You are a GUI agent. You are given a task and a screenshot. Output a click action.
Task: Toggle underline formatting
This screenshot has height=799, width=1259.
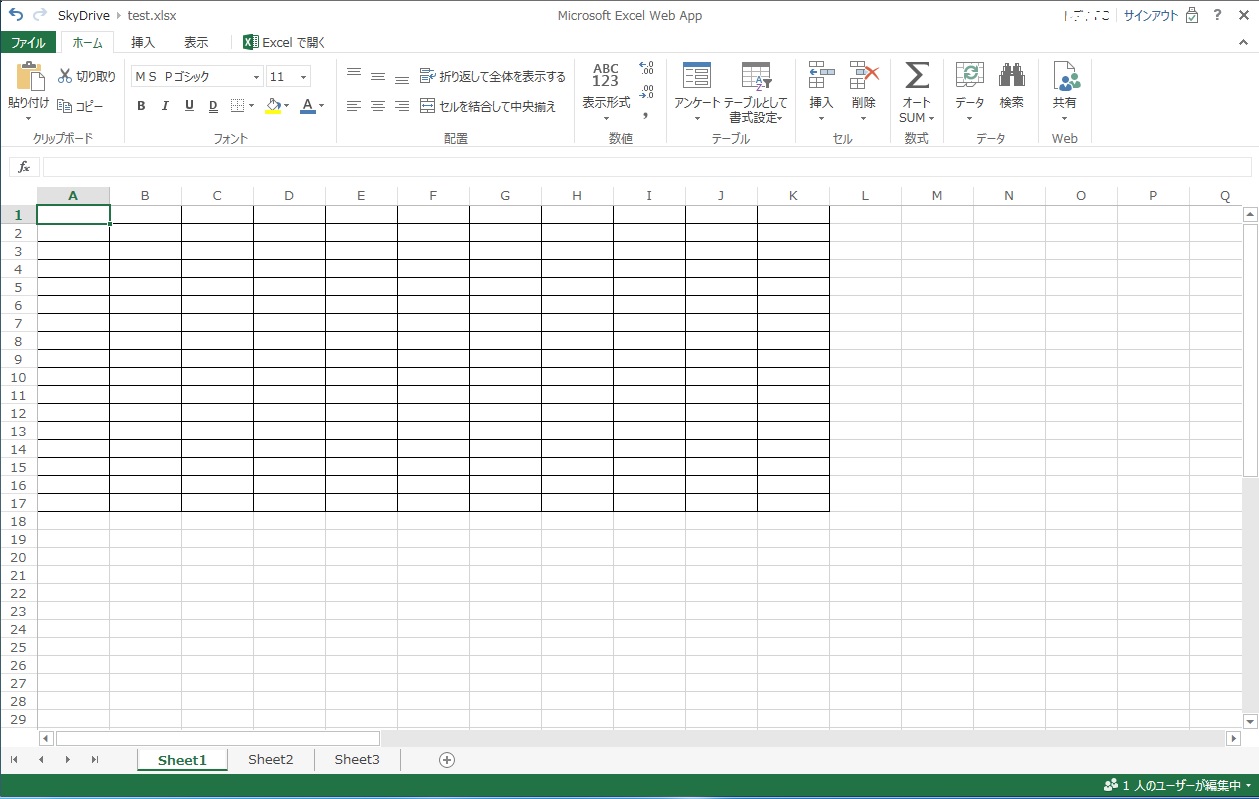189,106
